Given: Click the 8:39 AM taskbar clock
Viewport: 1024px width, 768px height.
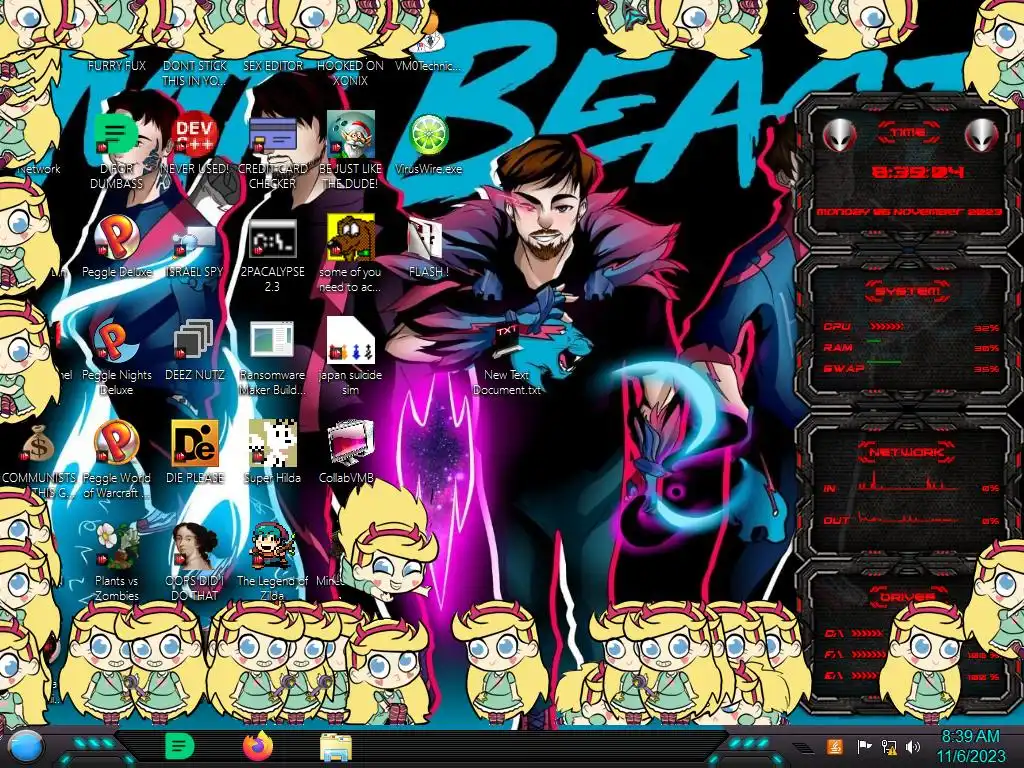Looking at the screenshot, I should tap(970, 746).
